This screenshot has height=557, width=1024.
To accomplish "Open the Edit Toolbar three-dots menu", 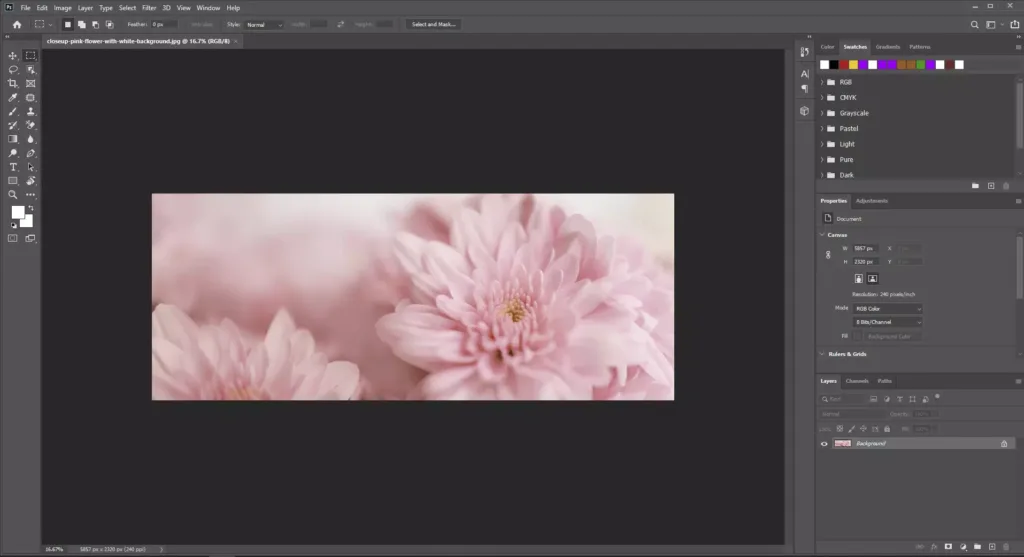I will 31,195.
